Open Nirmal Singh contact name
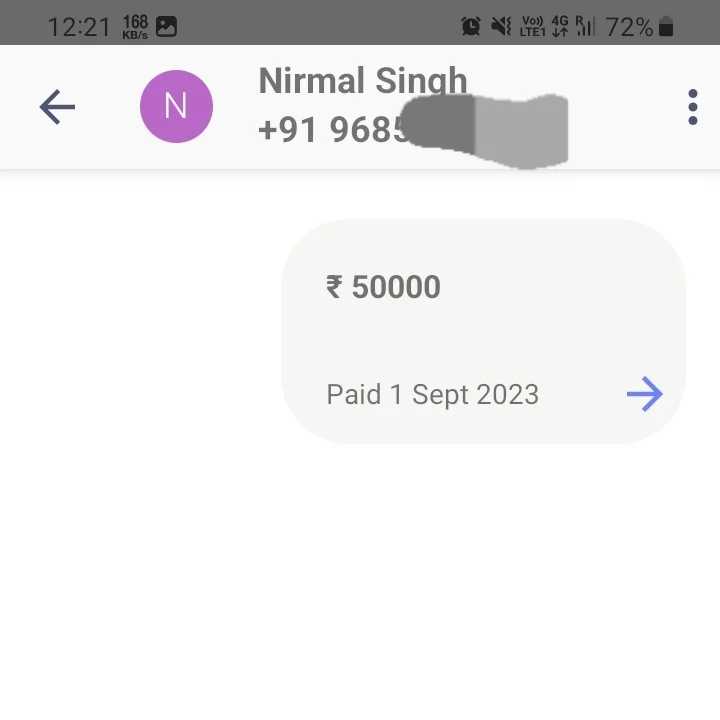Screen dimensions: 720x720 pyautogui.click(x=363, y=81)
